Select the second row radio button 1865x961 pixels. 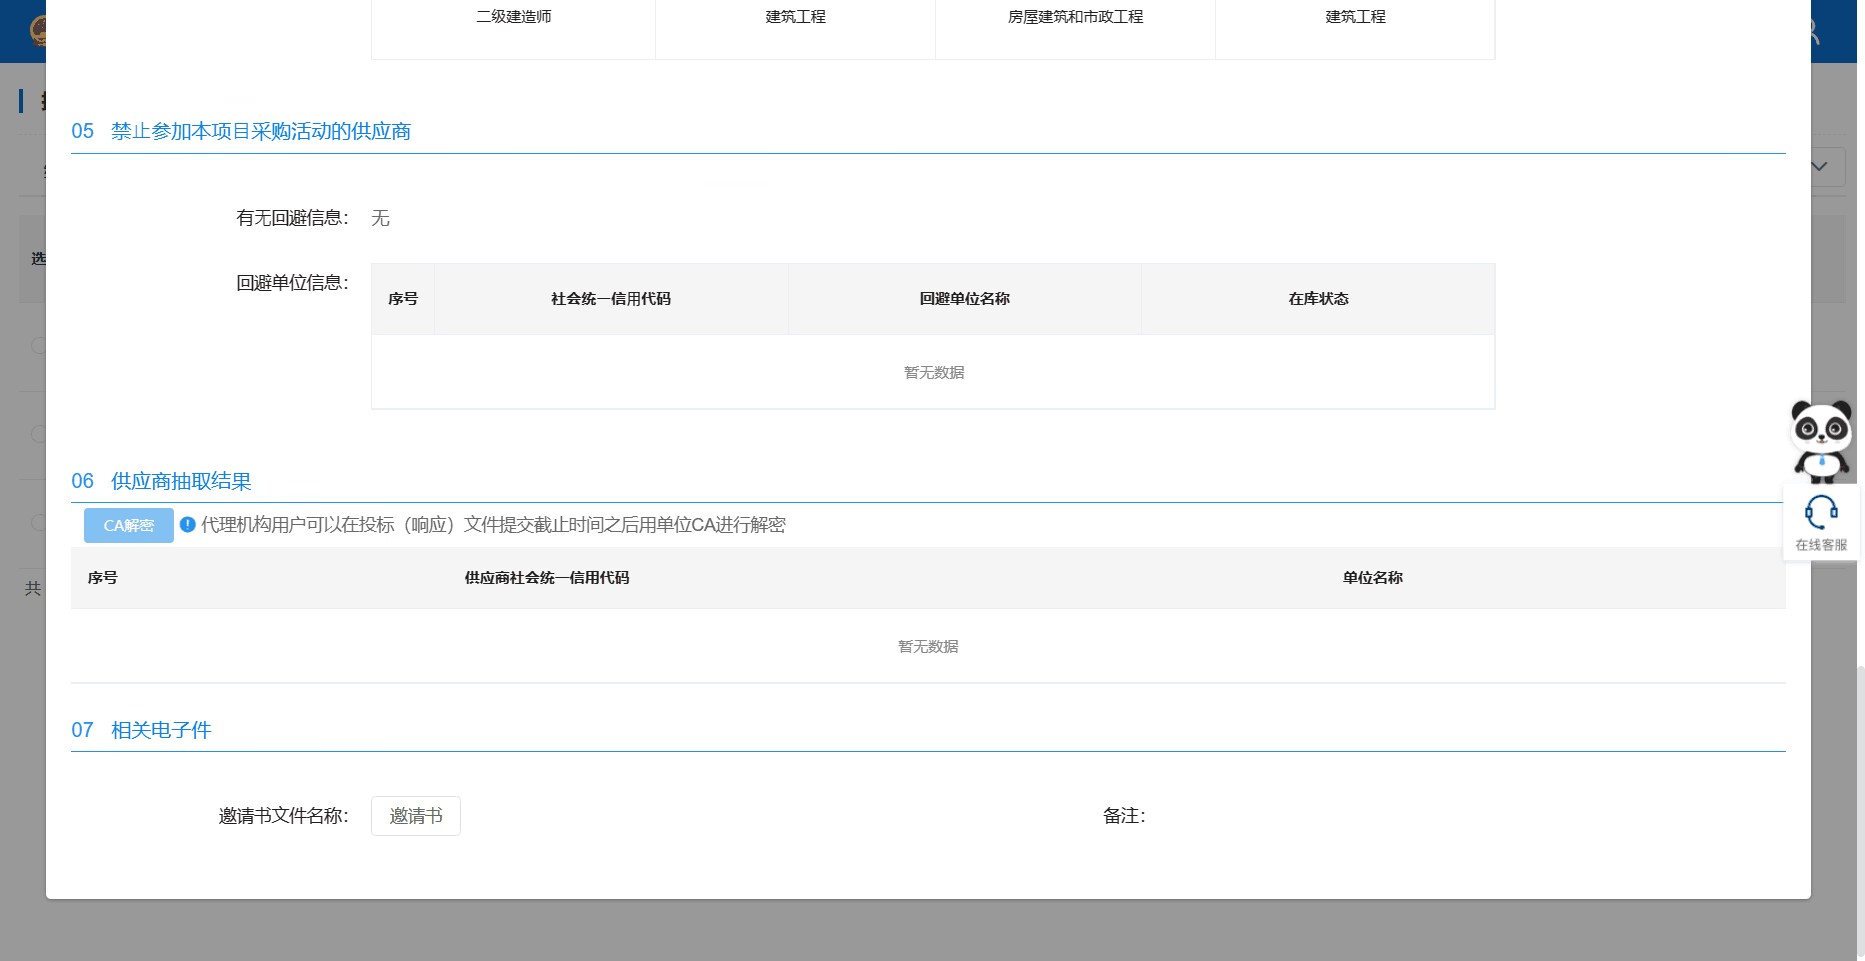[x=38, y=434]
